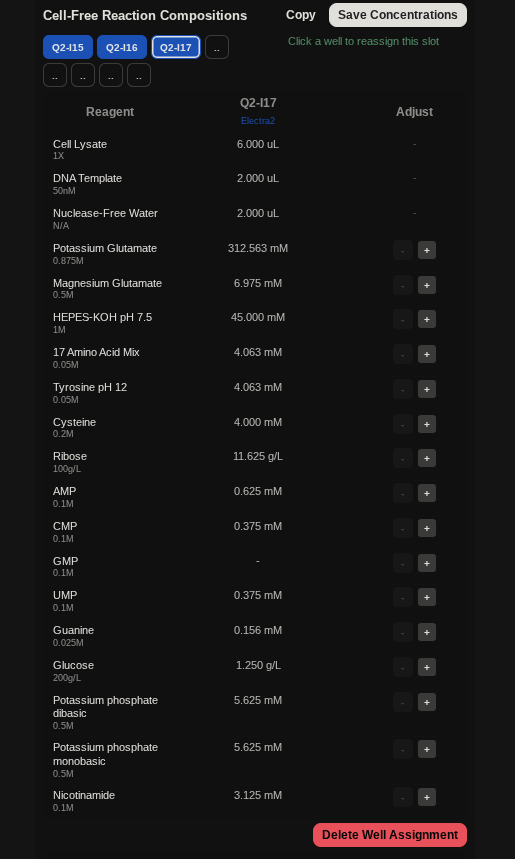Image resolution: width=515 pixels, height=859 pixels.
Task: Copy the reaction composition
Action: 301,15
